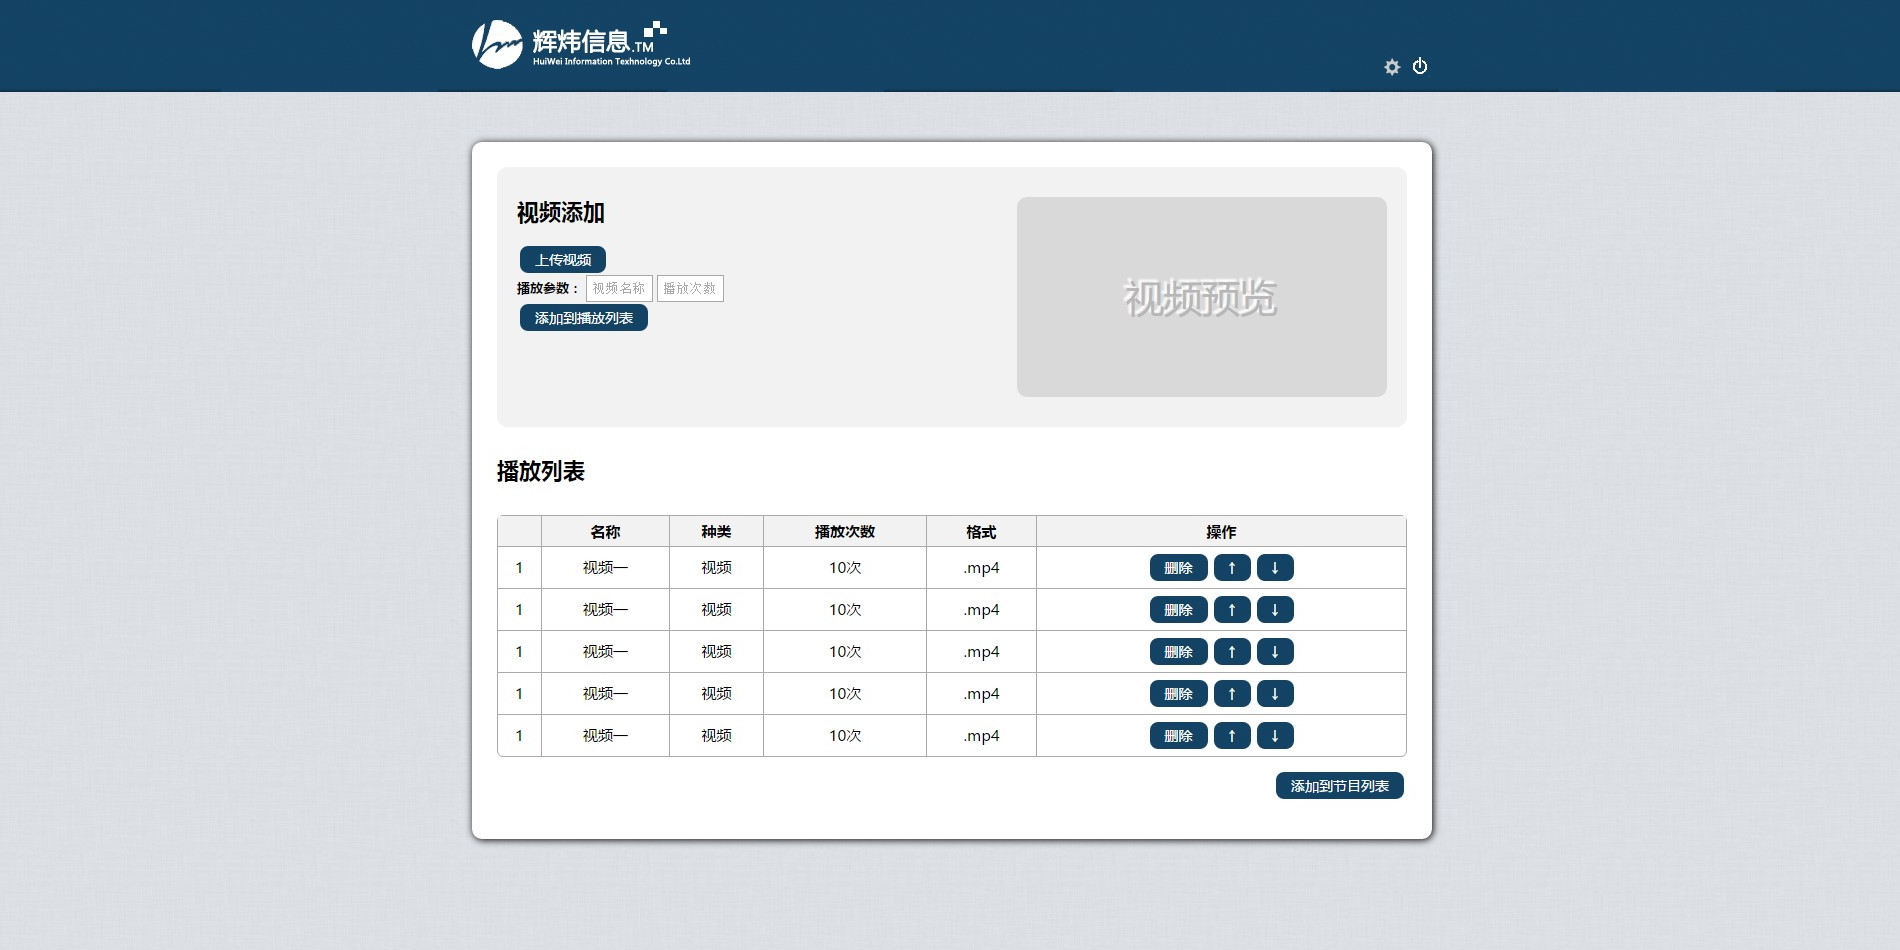Move first row down with arrow
Screen dimensions: 1900x950
(x=1275, y=568)
